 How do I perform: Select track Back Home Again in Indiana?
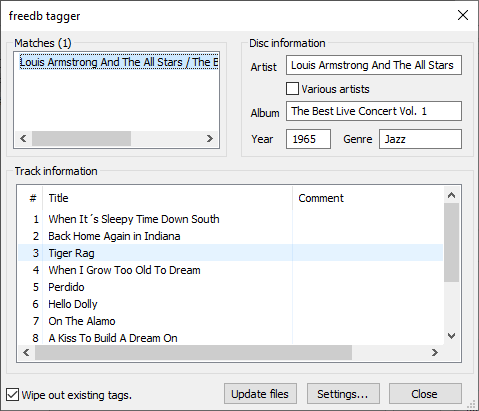(230, 236)
